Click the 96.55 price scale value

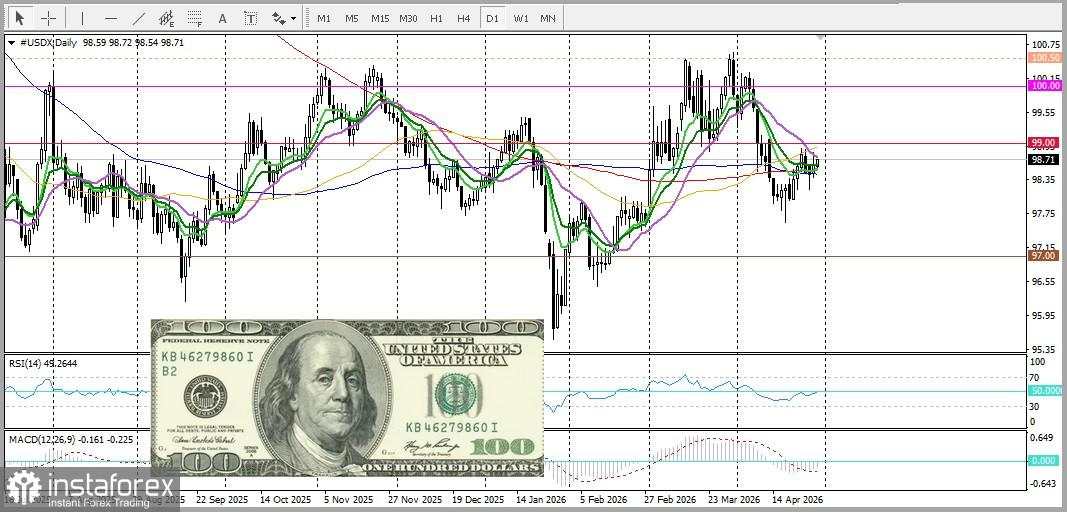(x=1045, y=282)
